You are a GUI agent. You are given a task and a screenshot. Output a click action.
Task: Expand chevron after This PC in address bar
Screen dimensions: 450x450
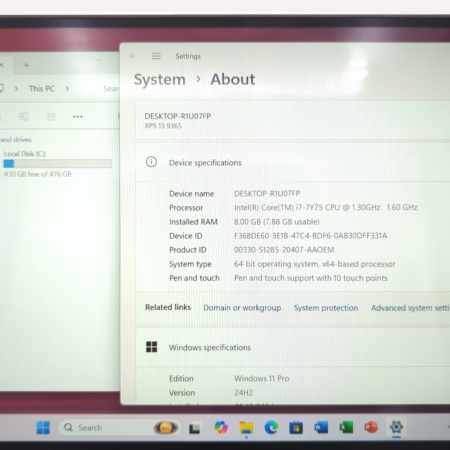[x=67, y=89]
